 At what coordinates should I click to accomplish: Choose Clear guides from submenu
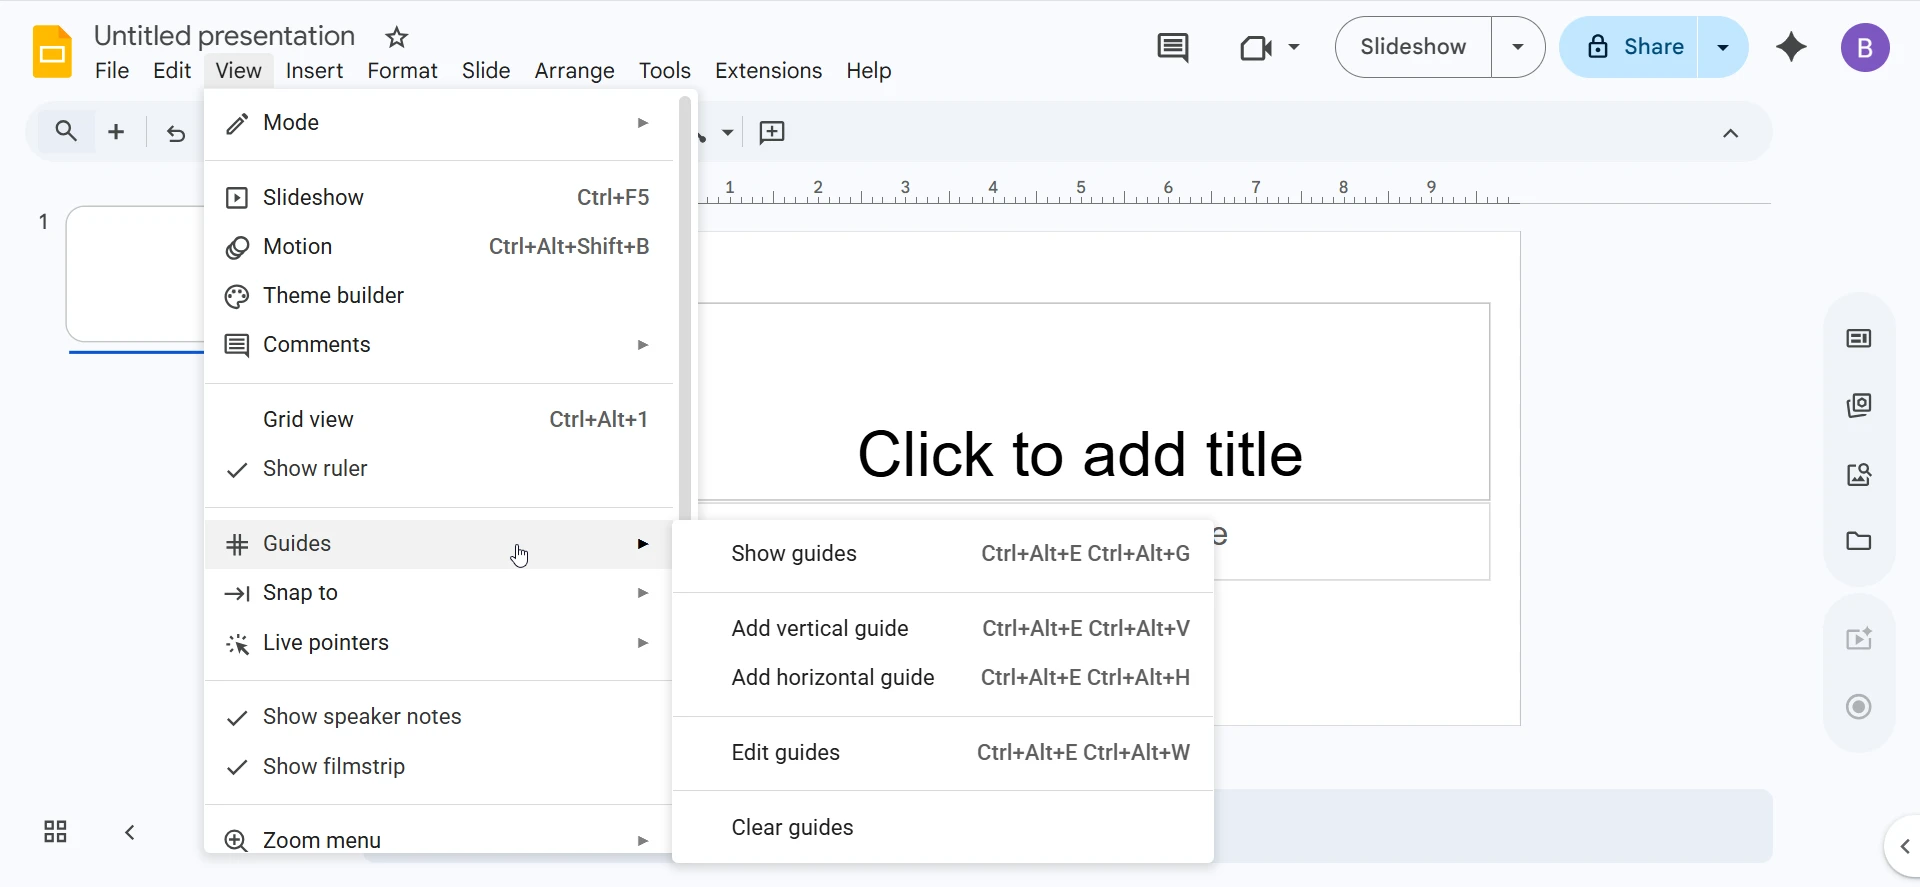coord(792,828)
